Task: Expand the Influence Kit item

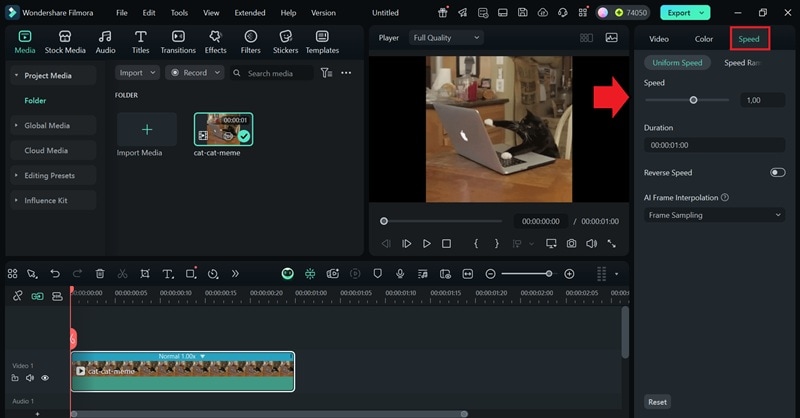Action: pyautogui.click(x=16, y=201)
